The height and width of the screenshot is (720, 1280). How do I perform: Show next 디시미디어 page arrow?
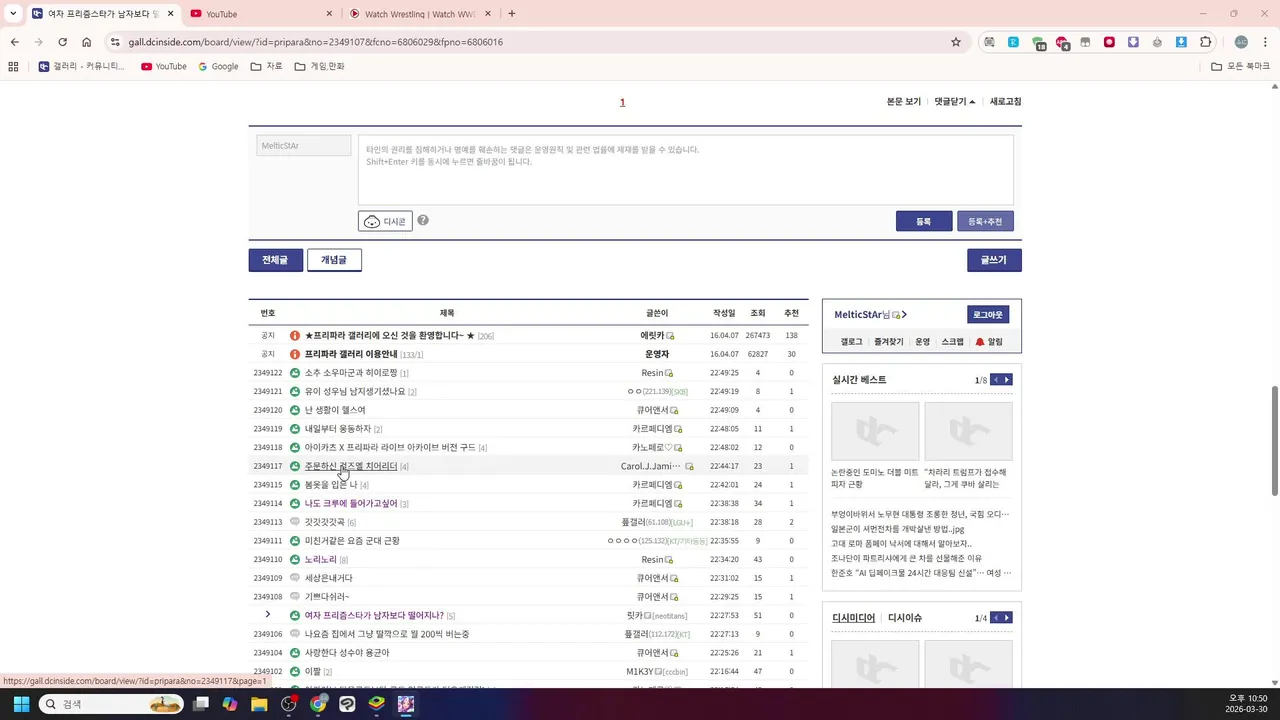coord(1007,618)
